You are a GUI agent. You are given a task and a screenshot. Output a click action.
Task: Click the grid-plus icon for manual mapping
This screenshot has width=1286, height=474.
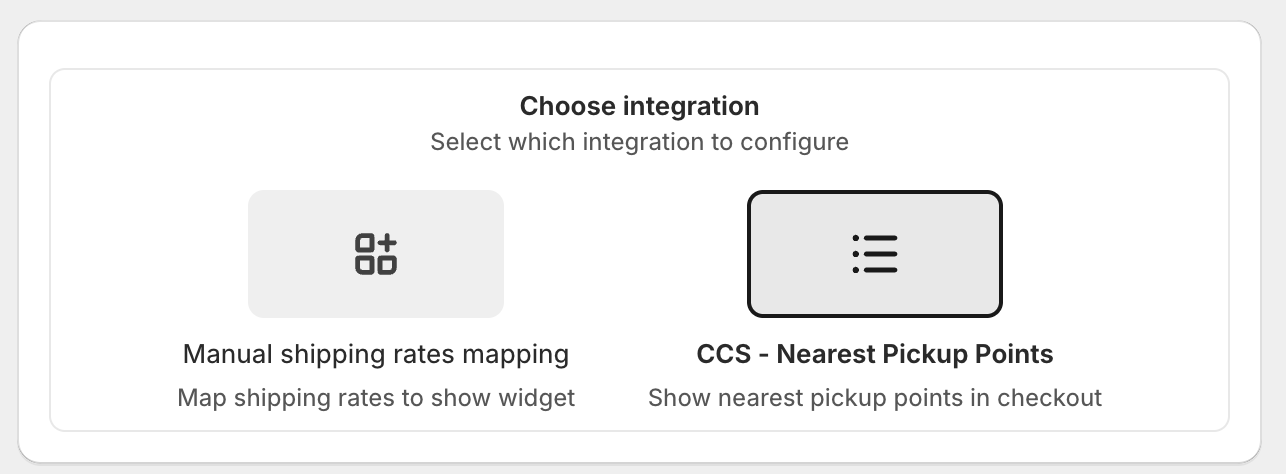tap(376, 254)
